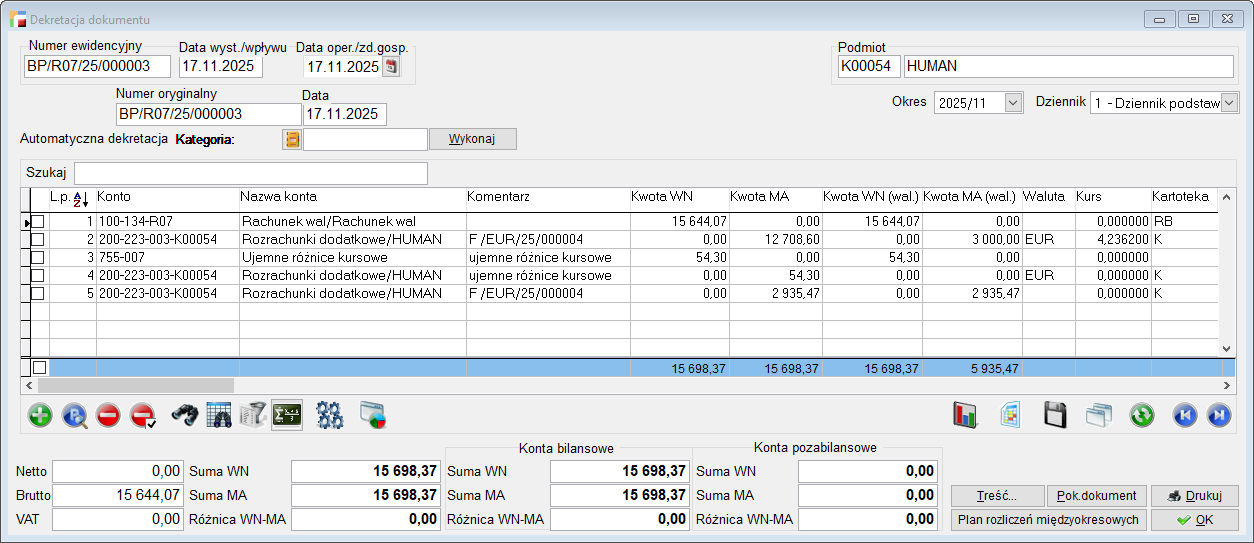1254x543 pixels.
Task: Open the Dziennik journal dropdown
Action: 1229,103
